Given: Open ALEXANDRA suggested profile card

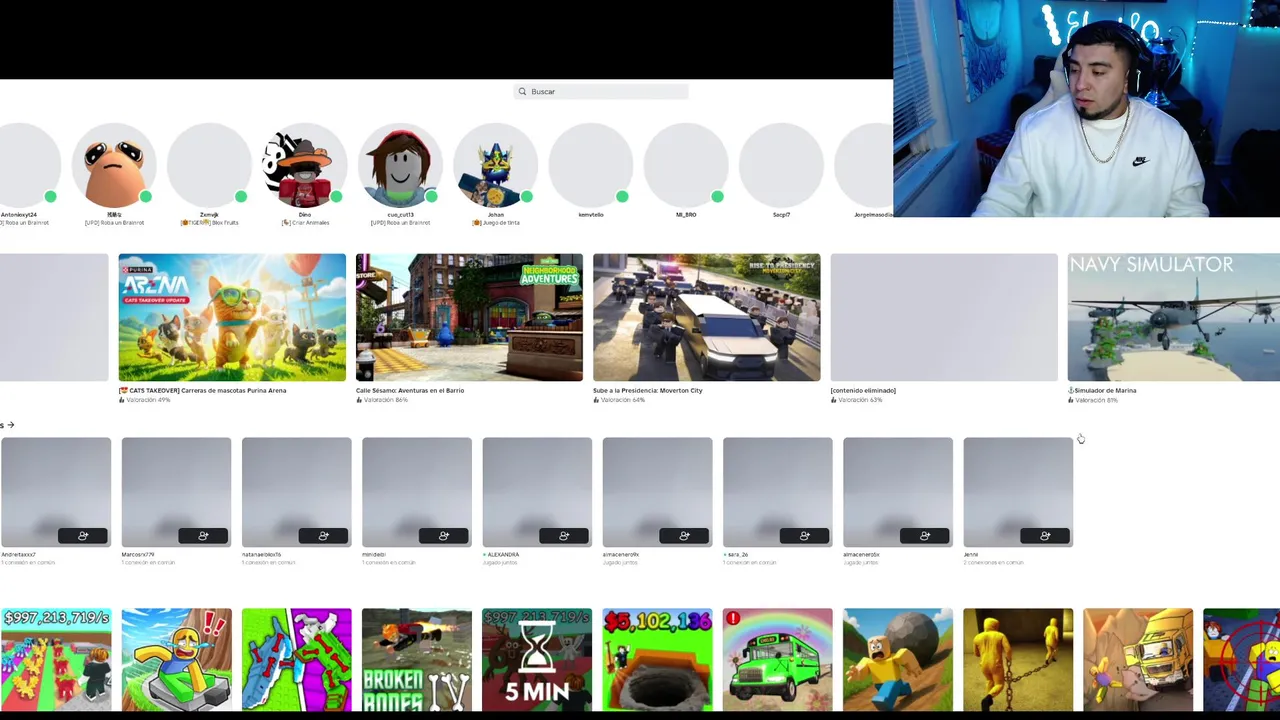Looking at the screenshot, I should coord(537,492).
